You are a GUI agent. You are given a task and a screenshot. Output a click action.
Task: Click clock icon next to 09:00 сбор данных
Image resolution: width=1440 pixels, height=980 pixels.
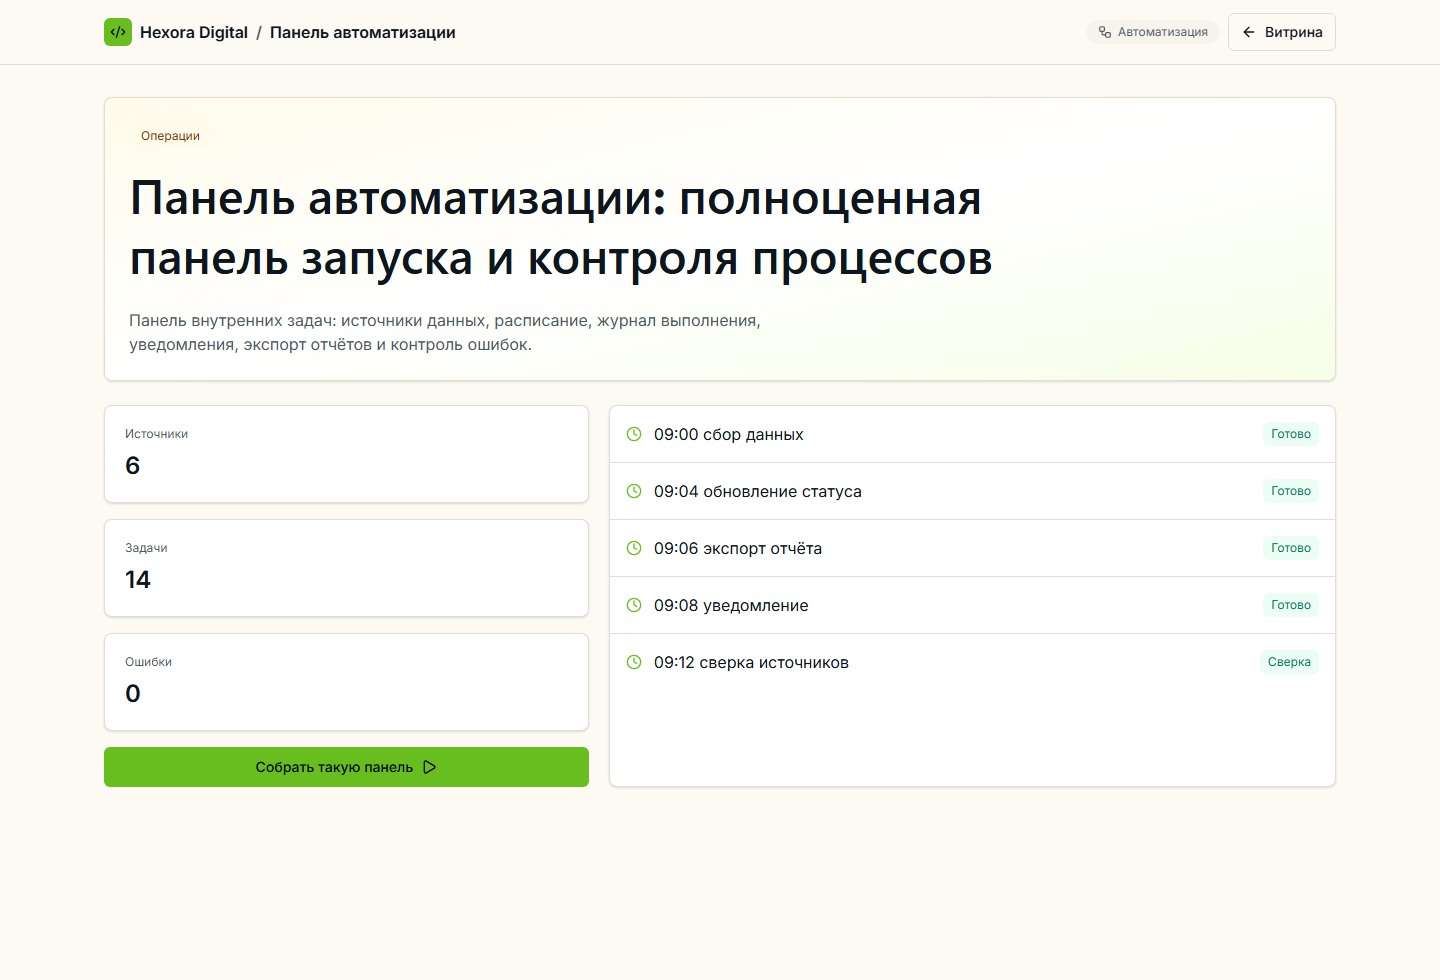click(634, 434)
